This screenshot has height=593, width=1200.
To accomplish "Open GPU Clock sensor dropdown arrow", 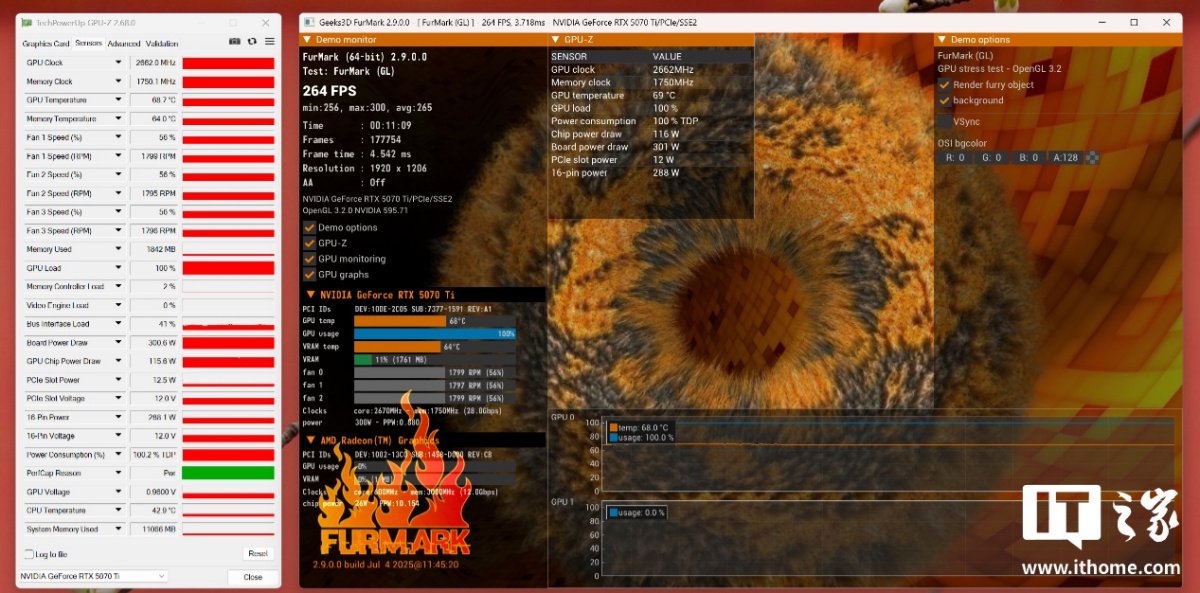I will point(119,63).
